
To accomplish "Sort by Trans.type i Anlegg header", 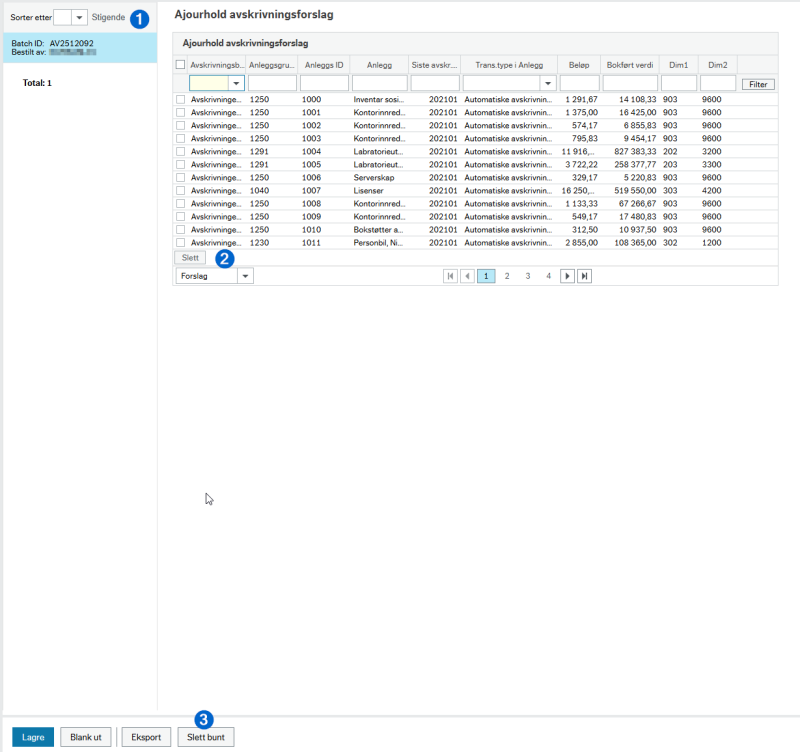I will (509, 65).
